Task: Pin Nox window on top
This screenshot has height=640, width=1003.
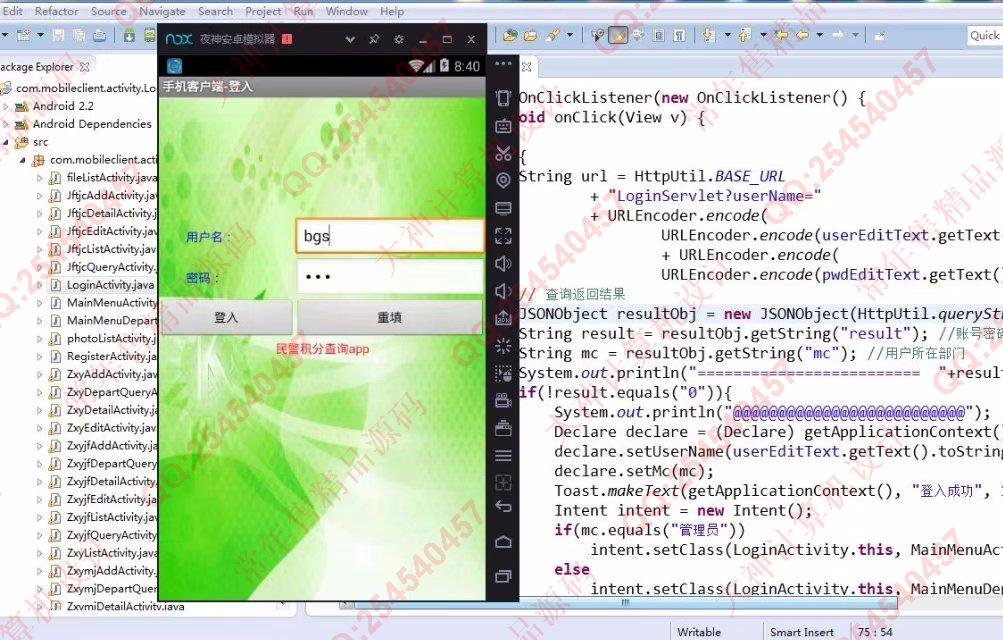Action: coord(374,40)
